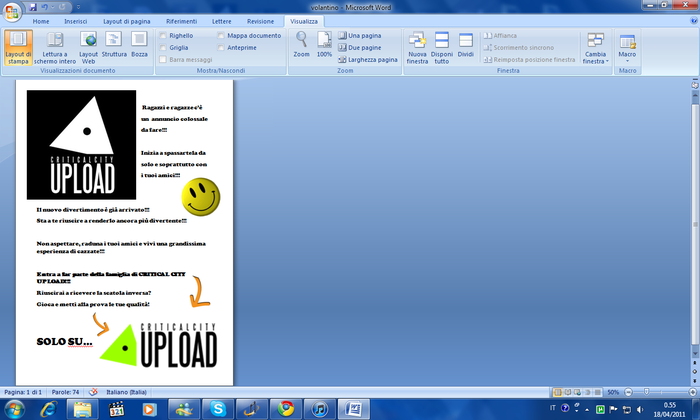This screenshot has width=700, height=420.
Task: Click the Redo button in quick access toolbar
Action: click(x=62, y=7)
